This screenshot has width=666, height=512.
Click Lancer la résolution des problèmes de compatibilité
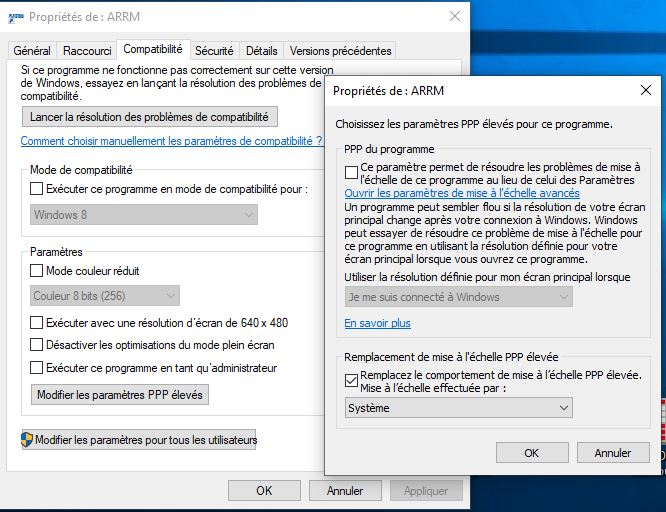pos(149,117)
